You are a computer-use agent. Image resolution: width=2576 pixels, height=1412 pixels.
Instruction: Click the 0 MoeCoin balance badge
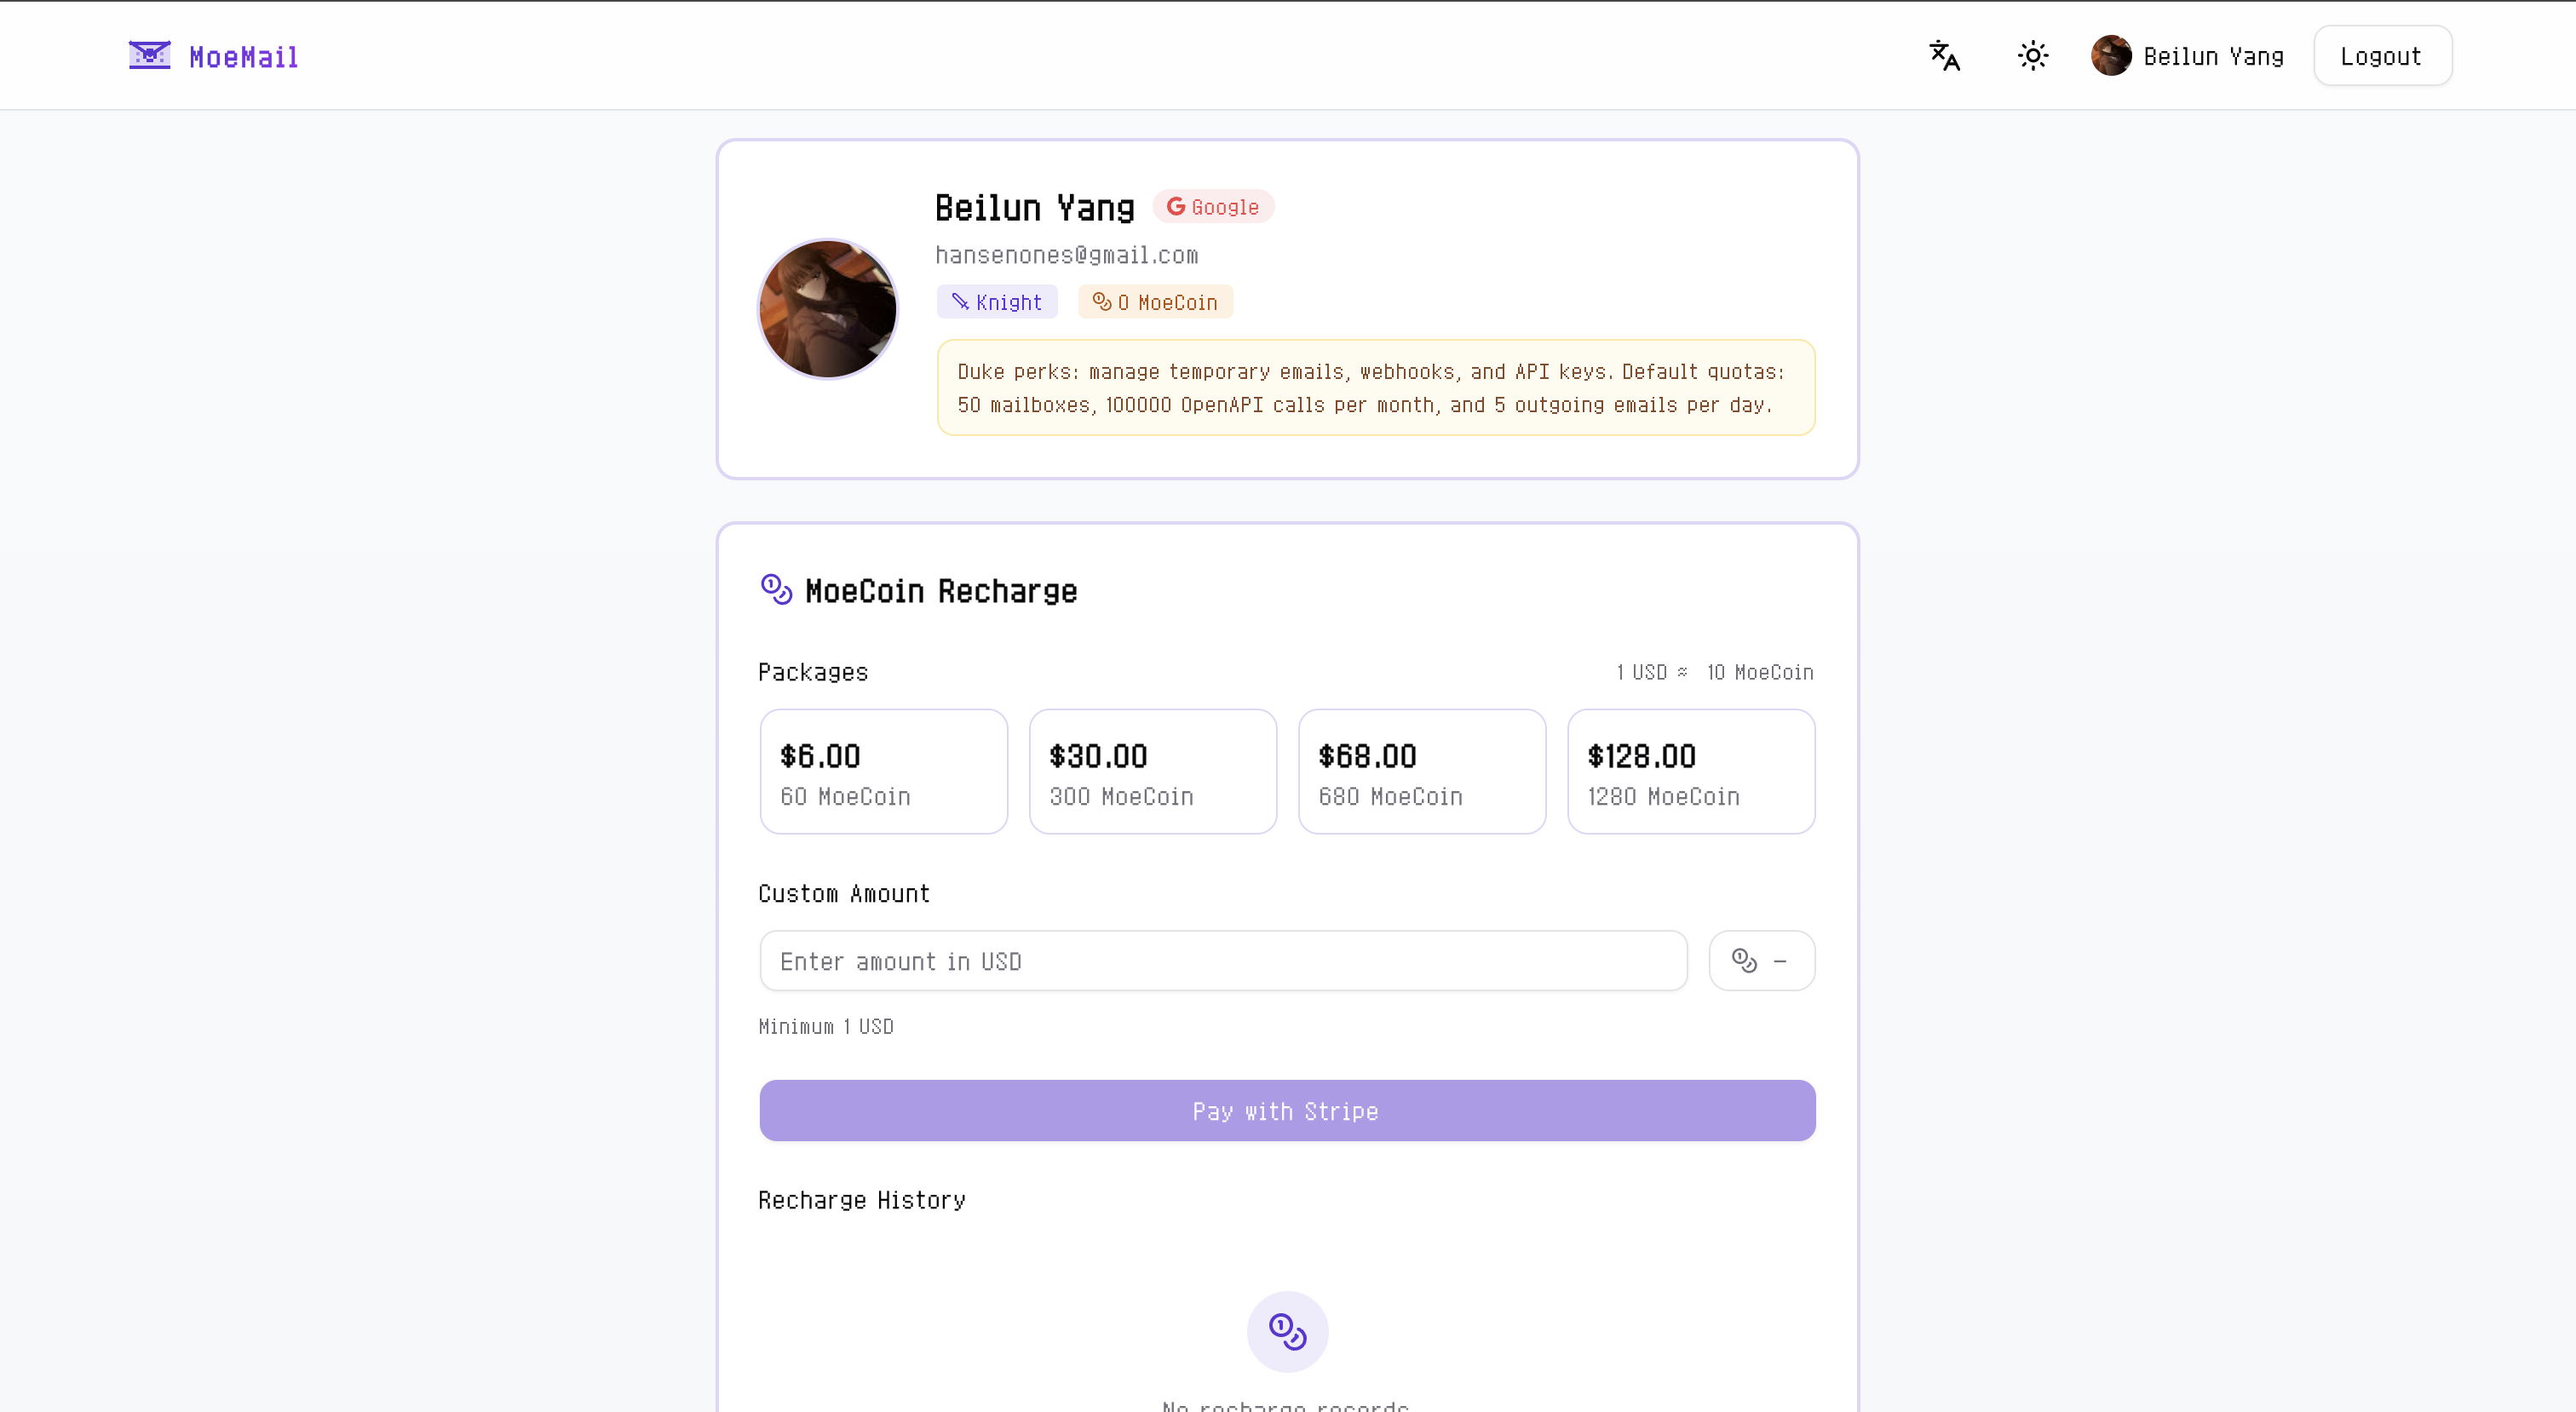point(1155,302)
